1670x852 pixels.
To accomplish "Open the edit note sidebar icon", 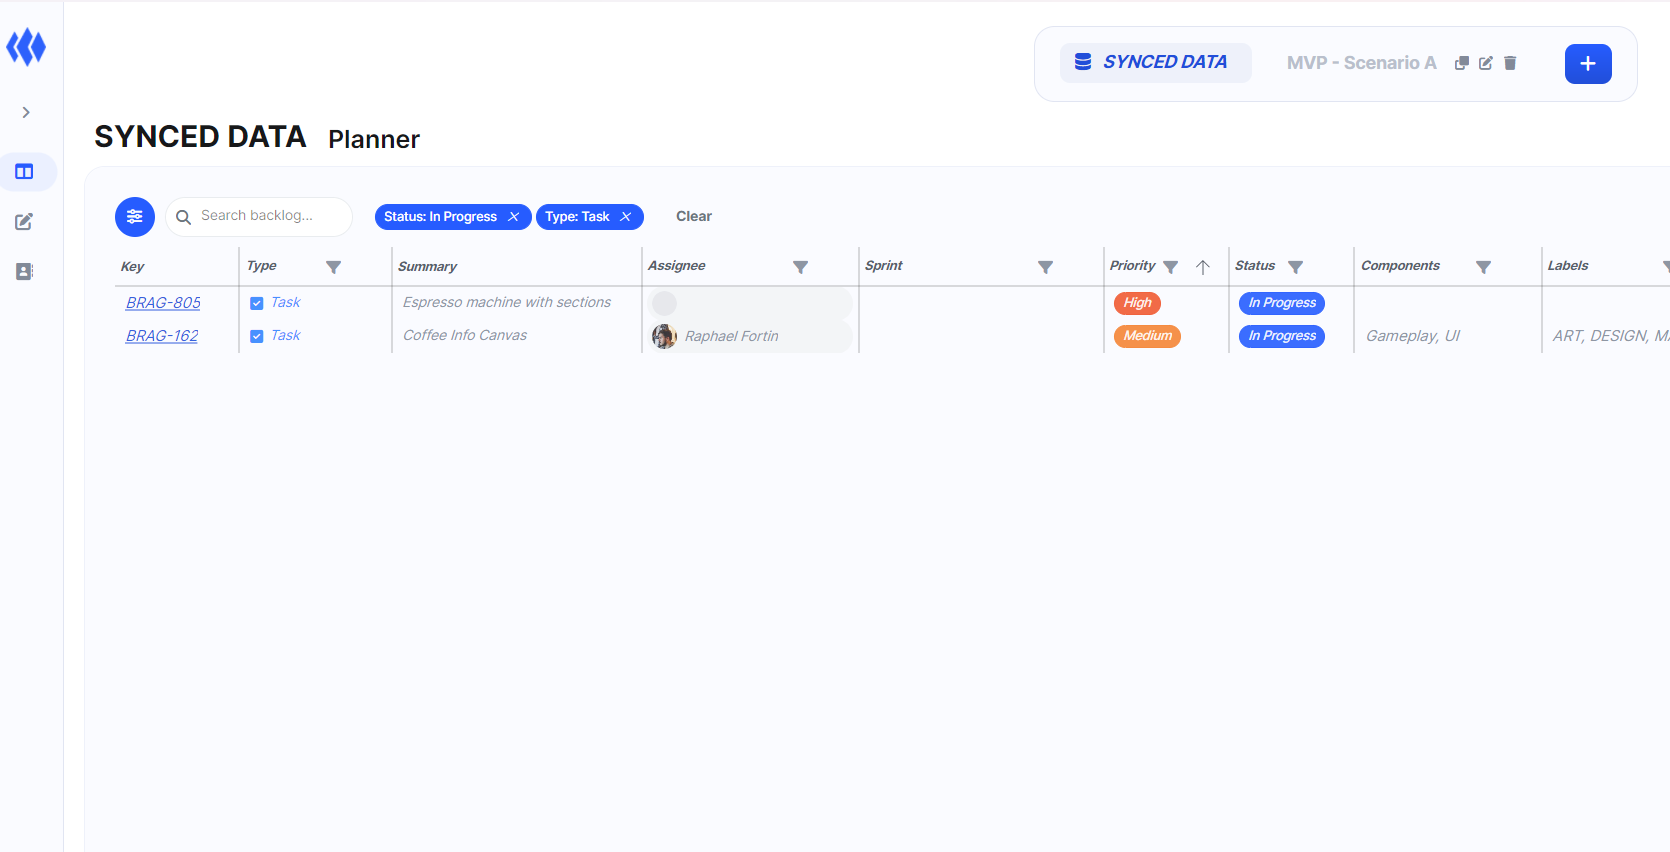I will (x=25, y=222).
